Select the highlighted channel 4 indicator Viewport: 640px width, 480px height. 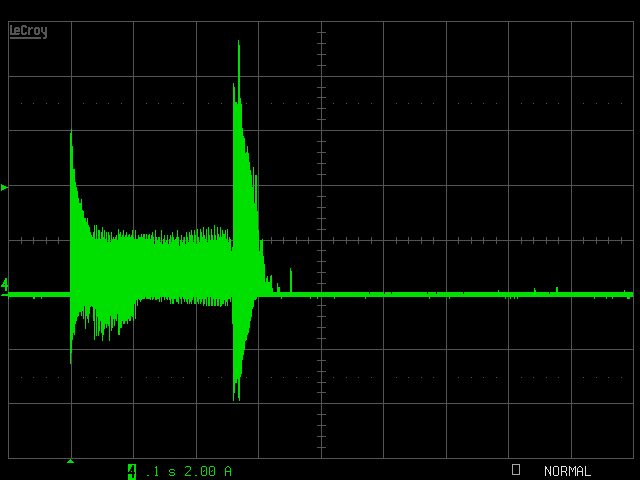coord(131,471)
